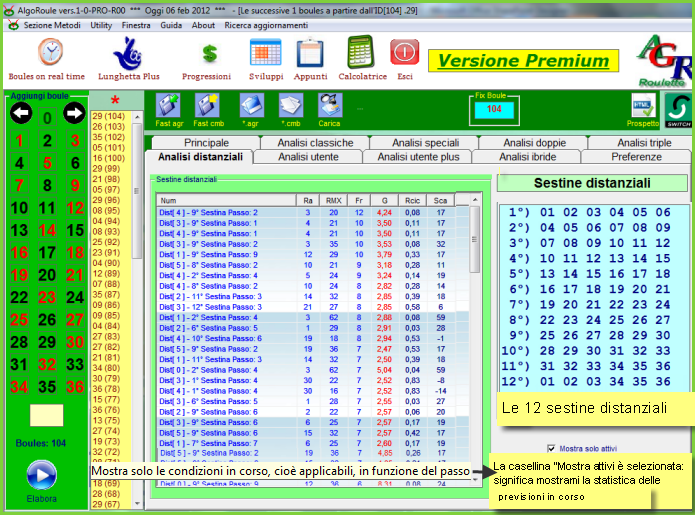The width and height of the screenshot is (695, 515).
Task: Open Lunghetta Plus tool
Action: click(x=128, y=54)
